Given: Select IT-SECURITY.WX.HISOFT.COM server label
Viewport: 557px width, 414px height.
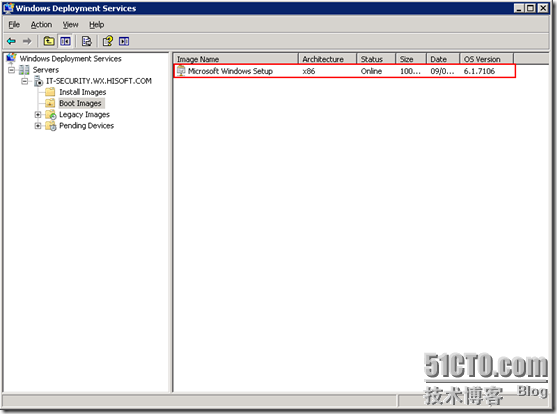Looking at the screenshot, I should [x=99, y=81].
